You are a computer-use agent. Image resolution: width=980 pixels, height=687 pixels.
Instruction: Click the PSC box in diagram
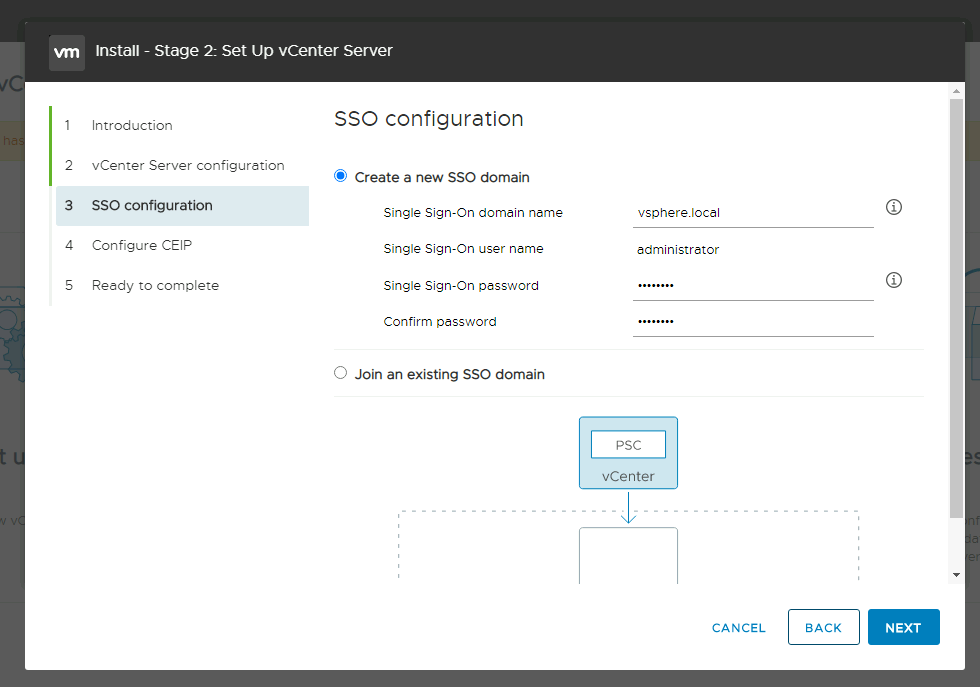point(628,445)
